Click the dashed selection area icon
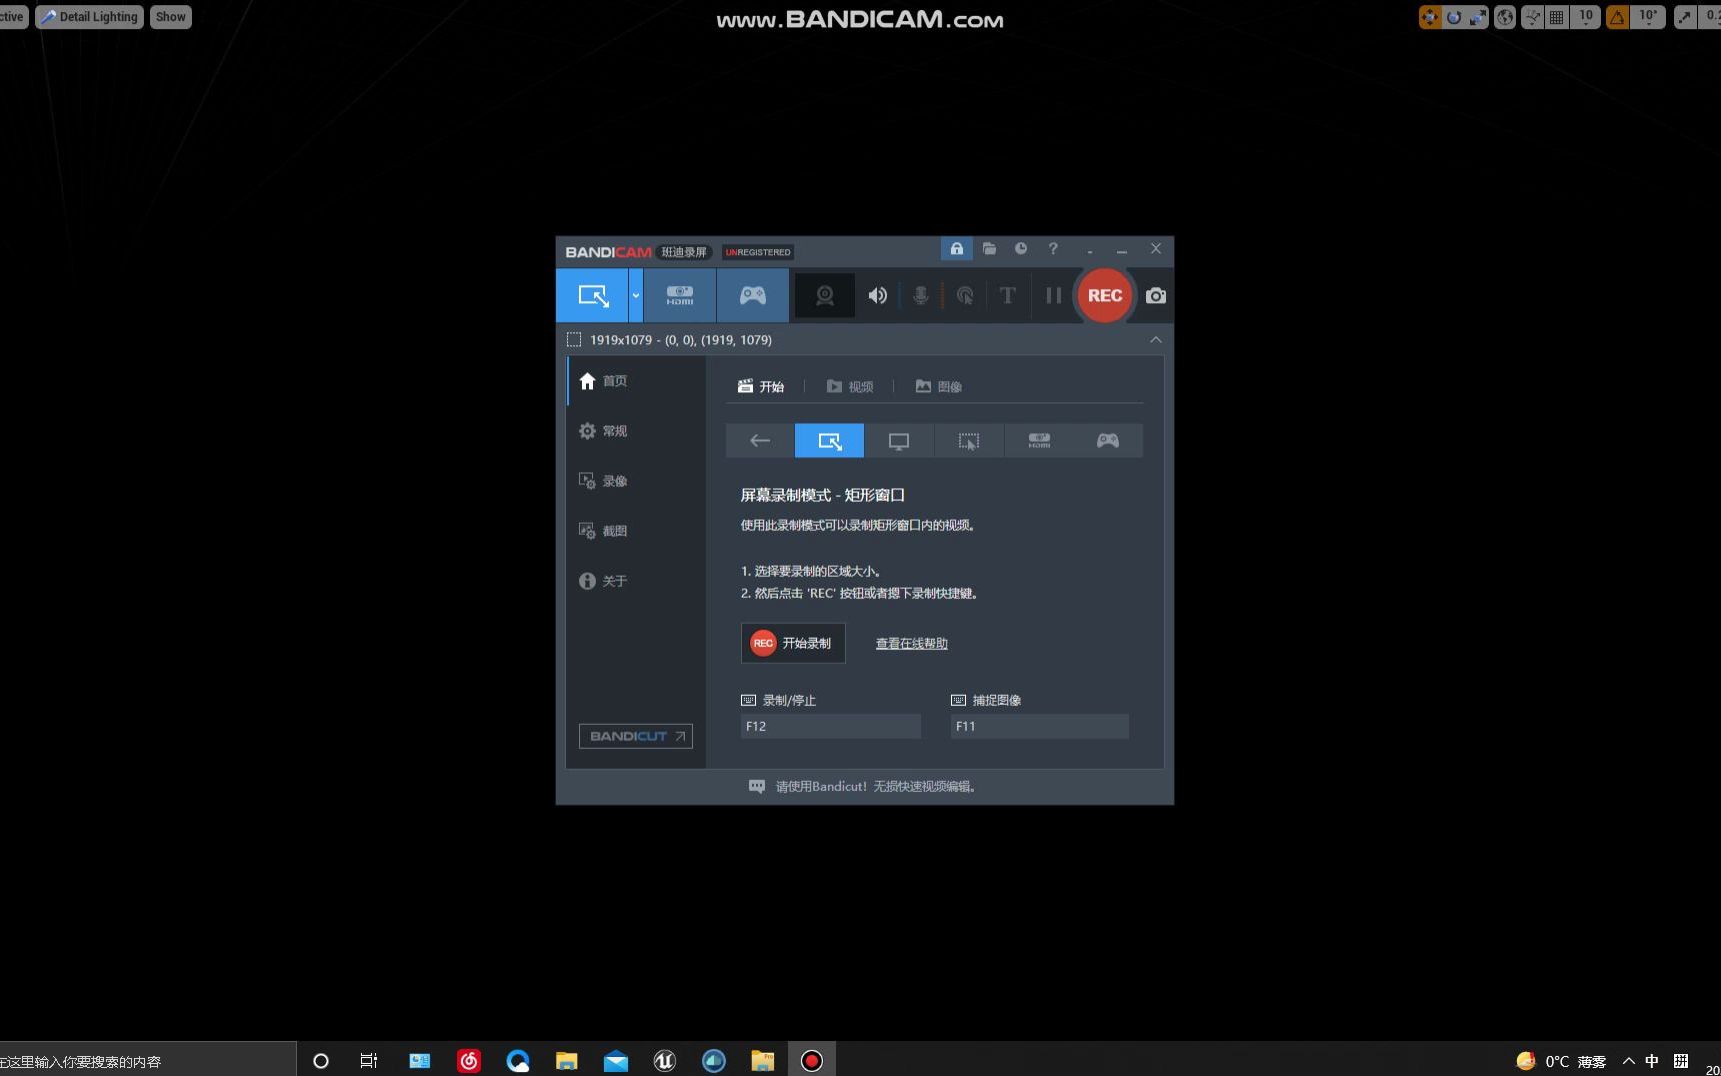The width and height of the screenshot is (1721, 1076). click(574, 340)
